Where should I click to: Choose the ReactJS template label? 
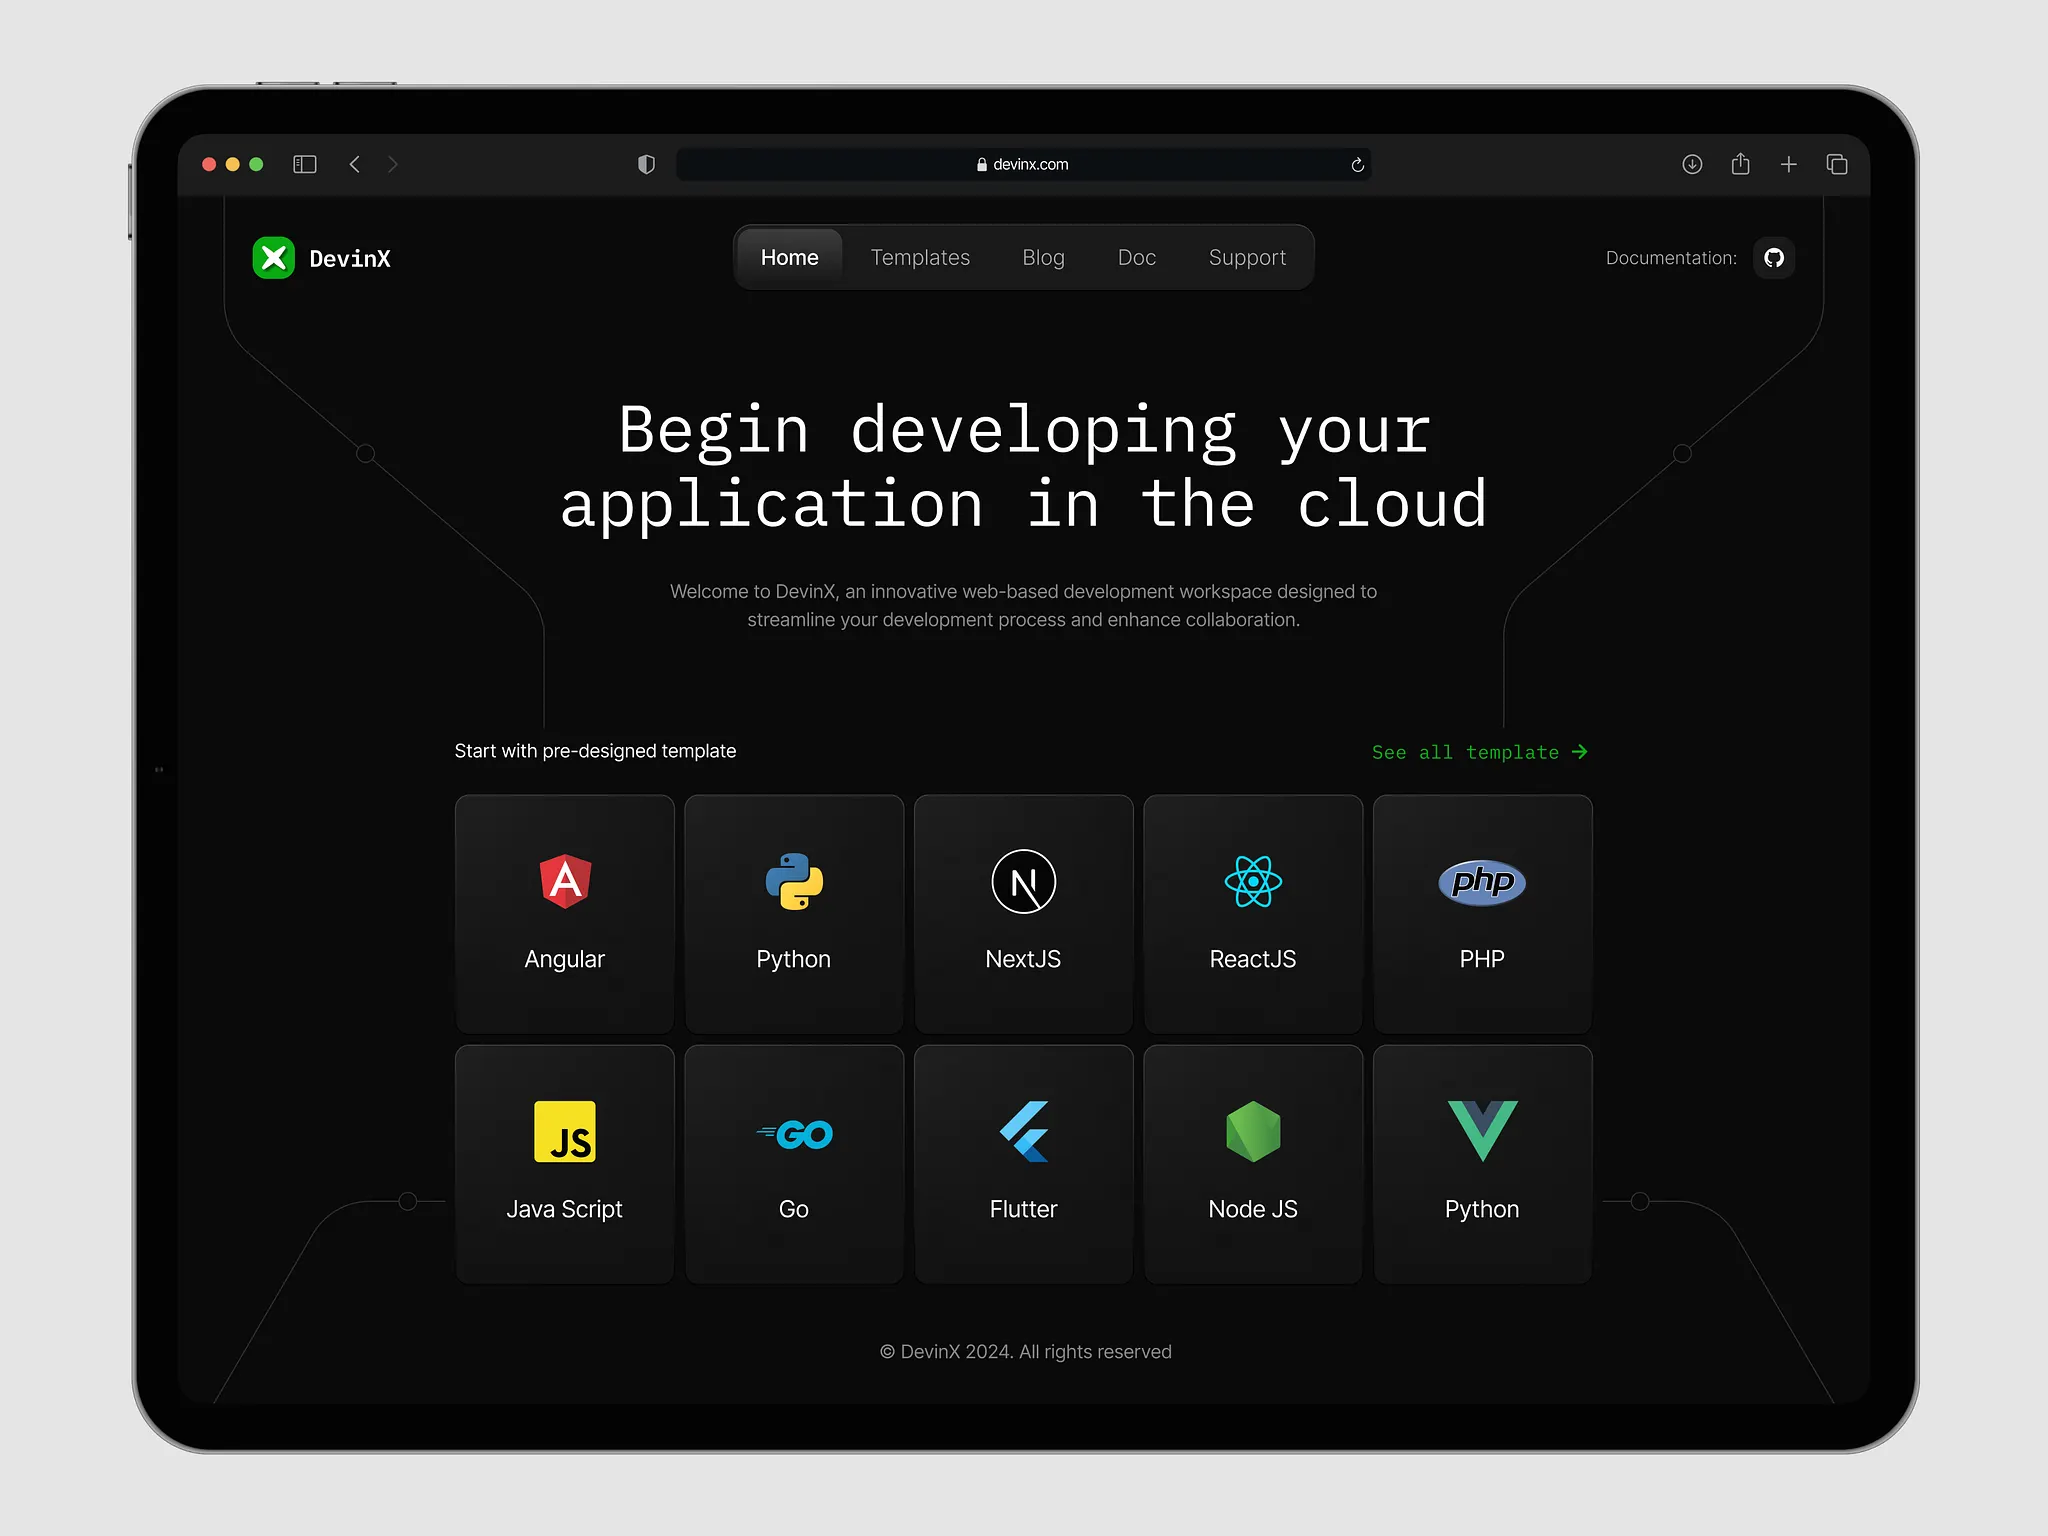click(1253, 959)
